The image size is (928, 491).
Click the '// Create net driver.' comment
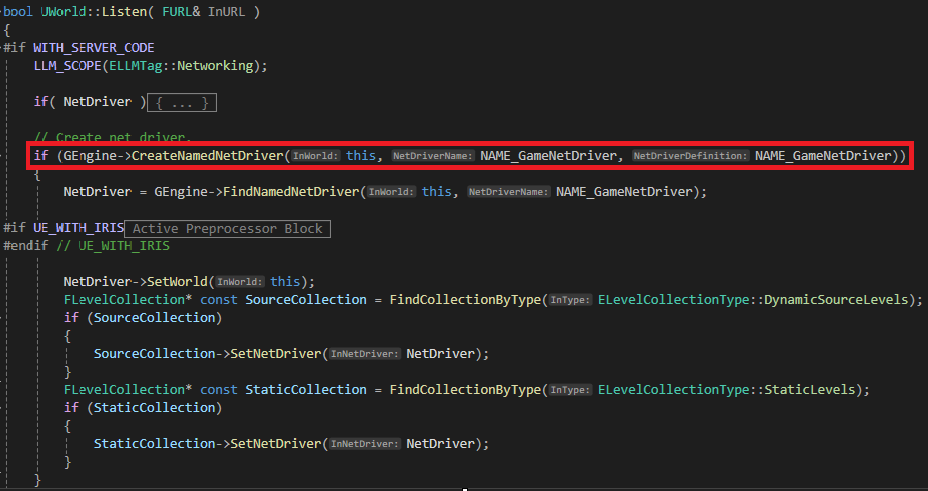[x=112, y=137]
